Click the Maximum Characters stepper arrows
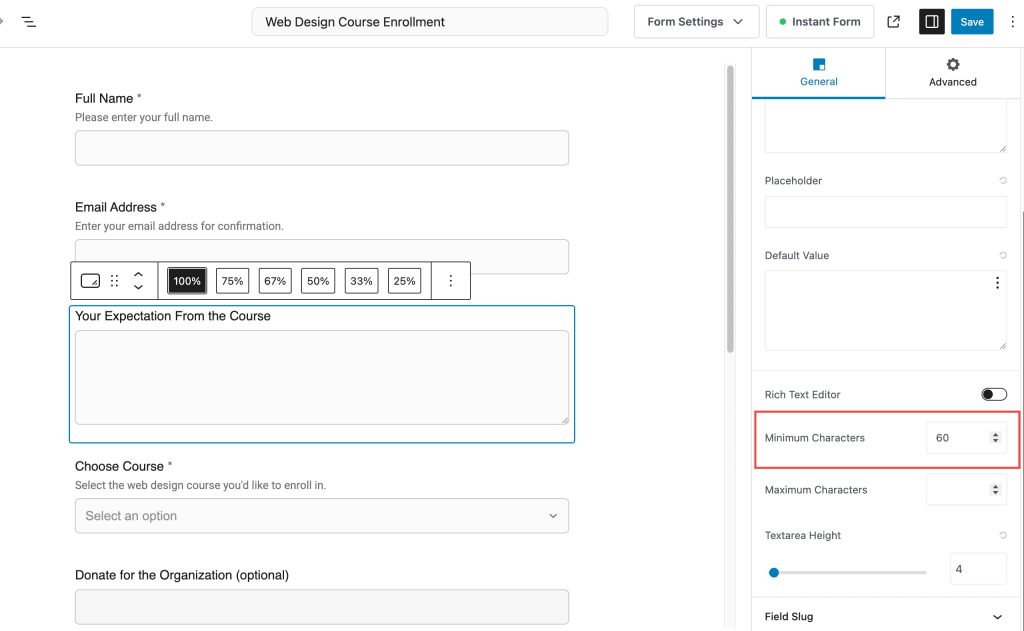The width and height of the screenshot is (1024, 631). tap(995, 489)
